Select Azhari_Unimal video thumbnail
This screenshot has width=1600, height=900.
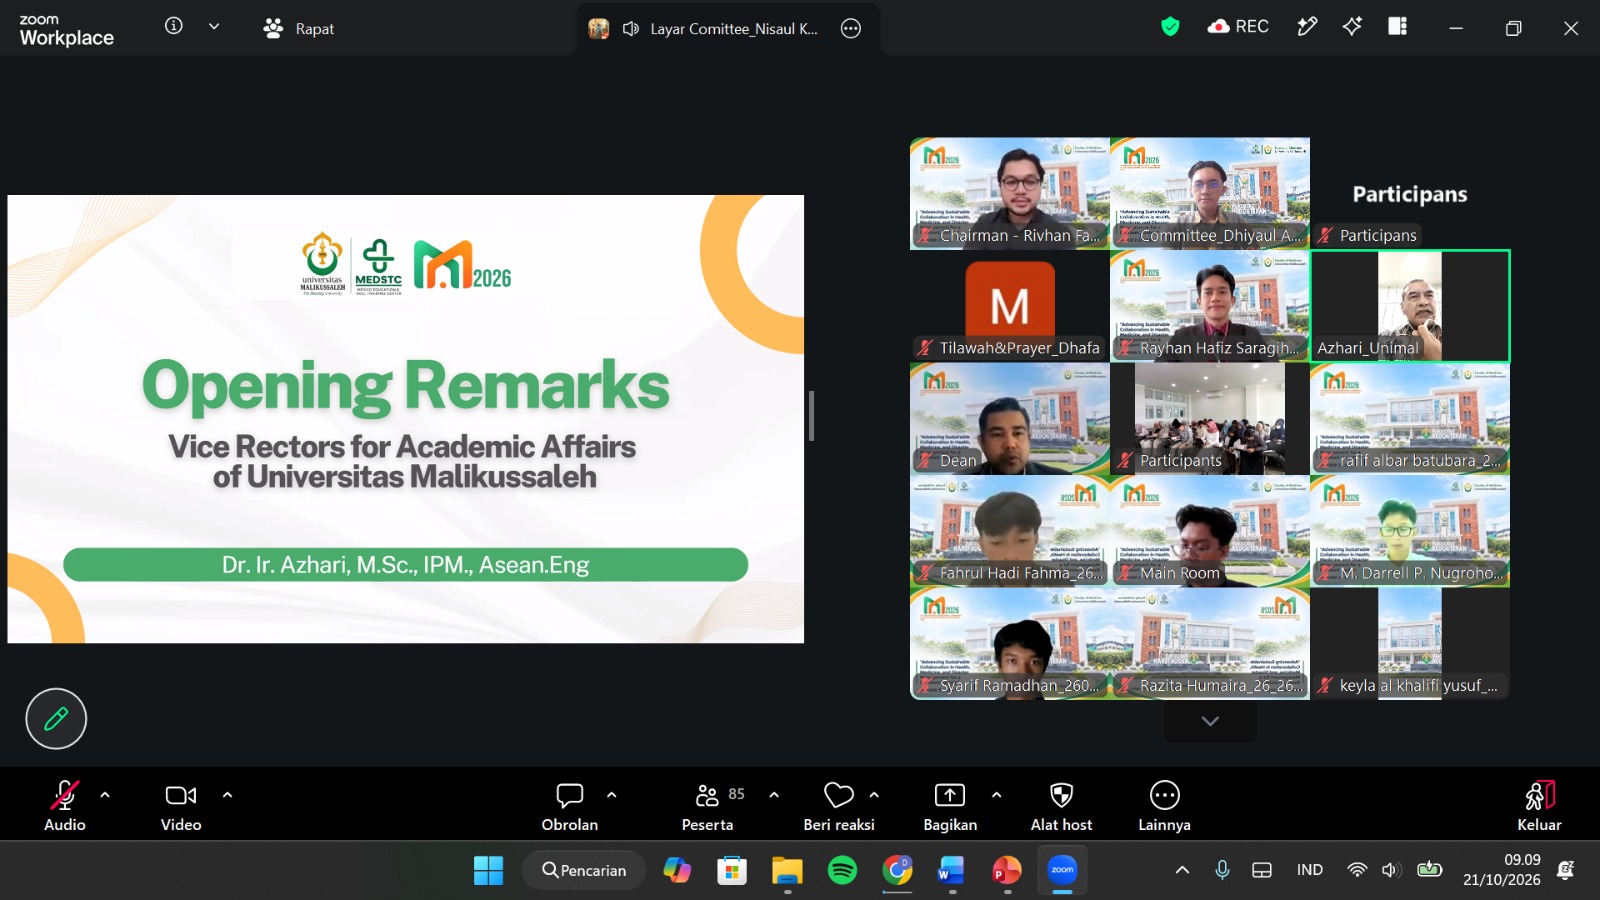tap(1410, 306)
